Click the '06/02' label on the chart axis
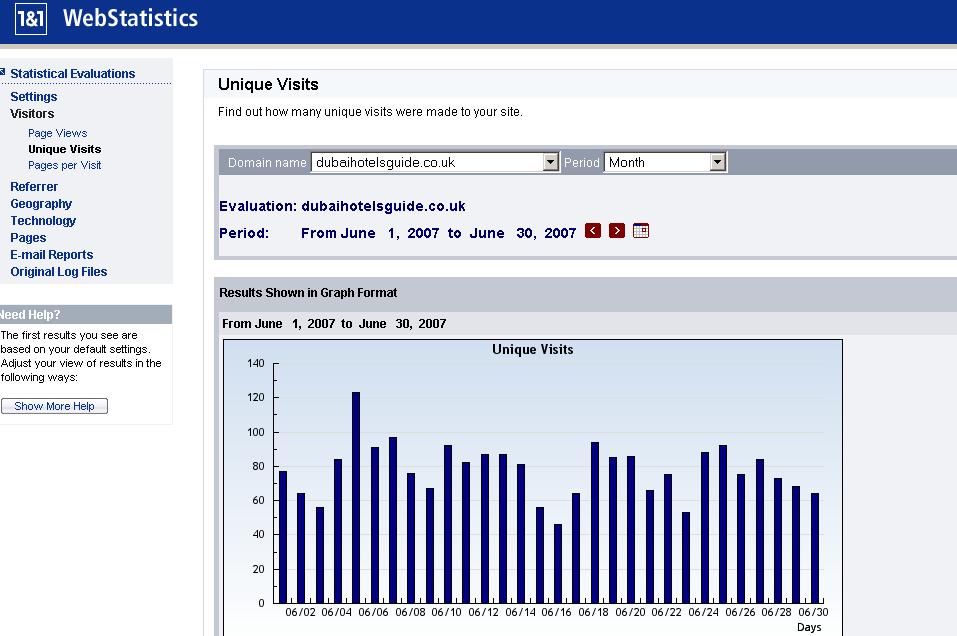957x636 pixels. tap(300, 612)
